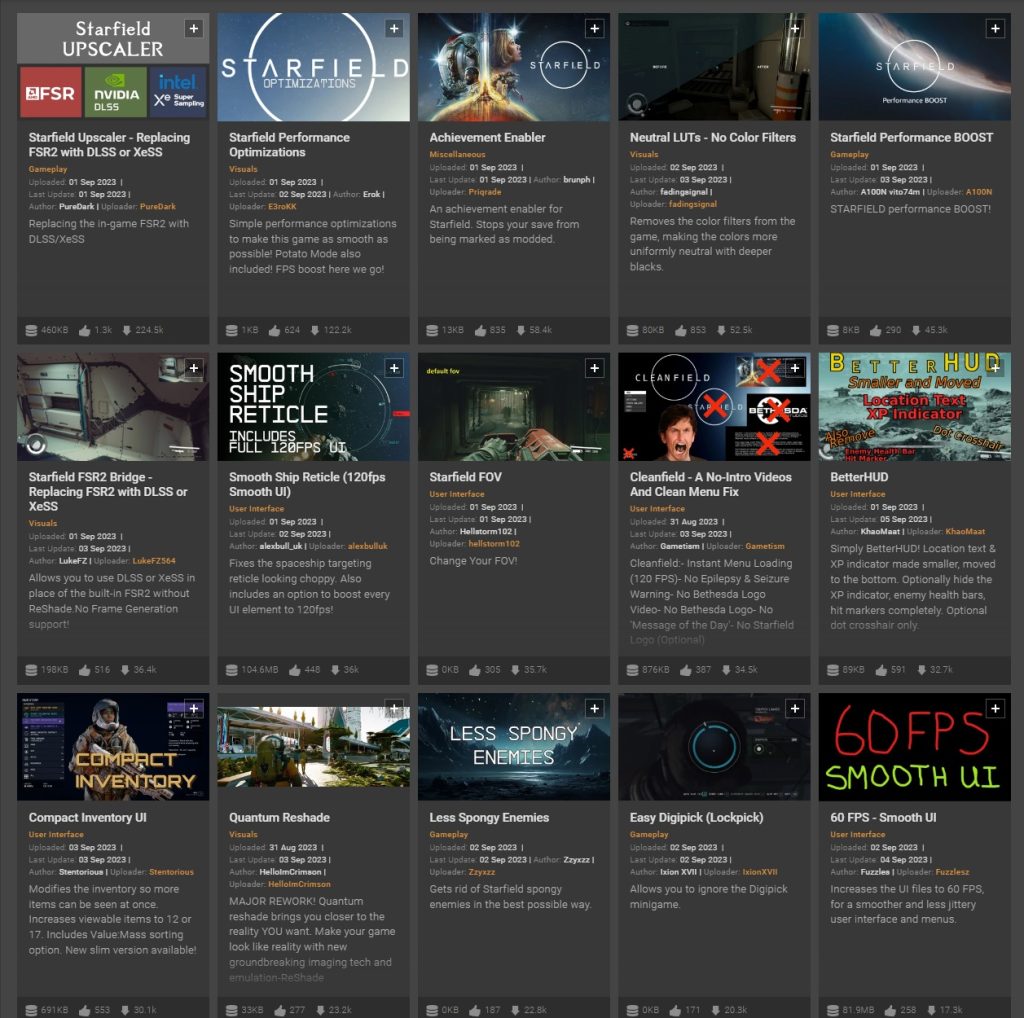Click file size icon on Starfield Performance BOOST card
1024x1018 pixels.
click(832, 330)
